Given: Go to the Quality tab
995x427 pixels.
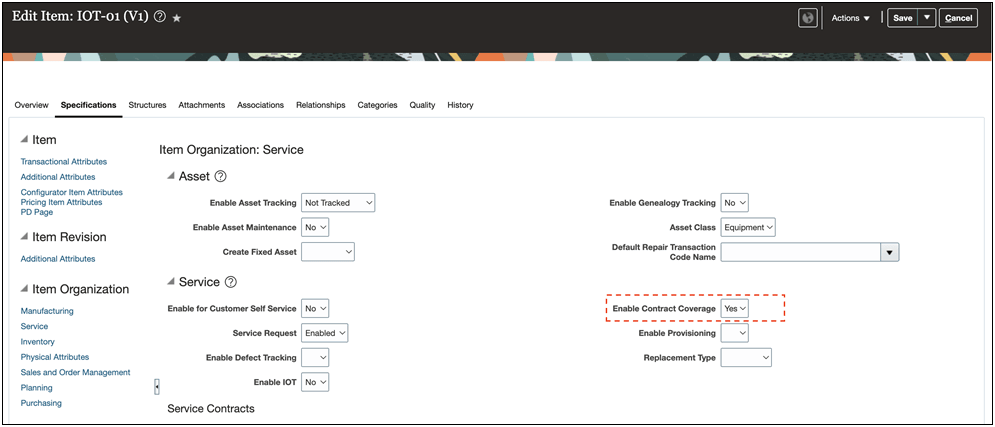Looking at the screenshot, I should [x=422, y=105].
